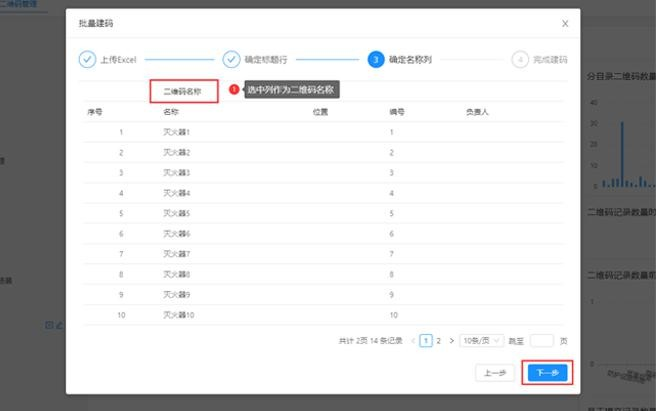The height and width of the screenshot is (411, 656).
Task: Go to next page with right arrow
Action: 451,341
